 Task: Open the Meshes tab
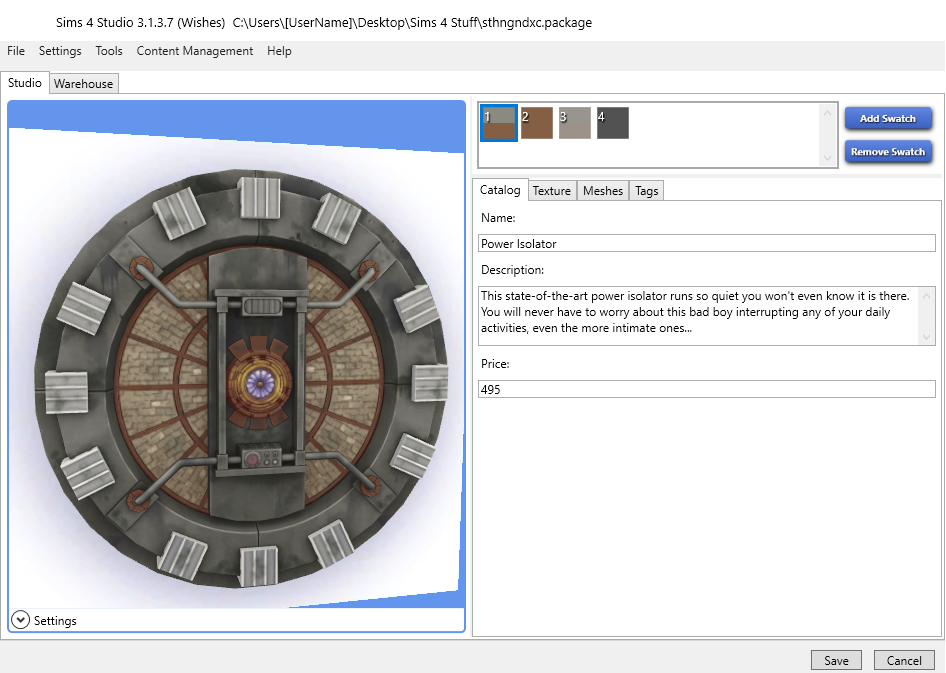[603, 191]
